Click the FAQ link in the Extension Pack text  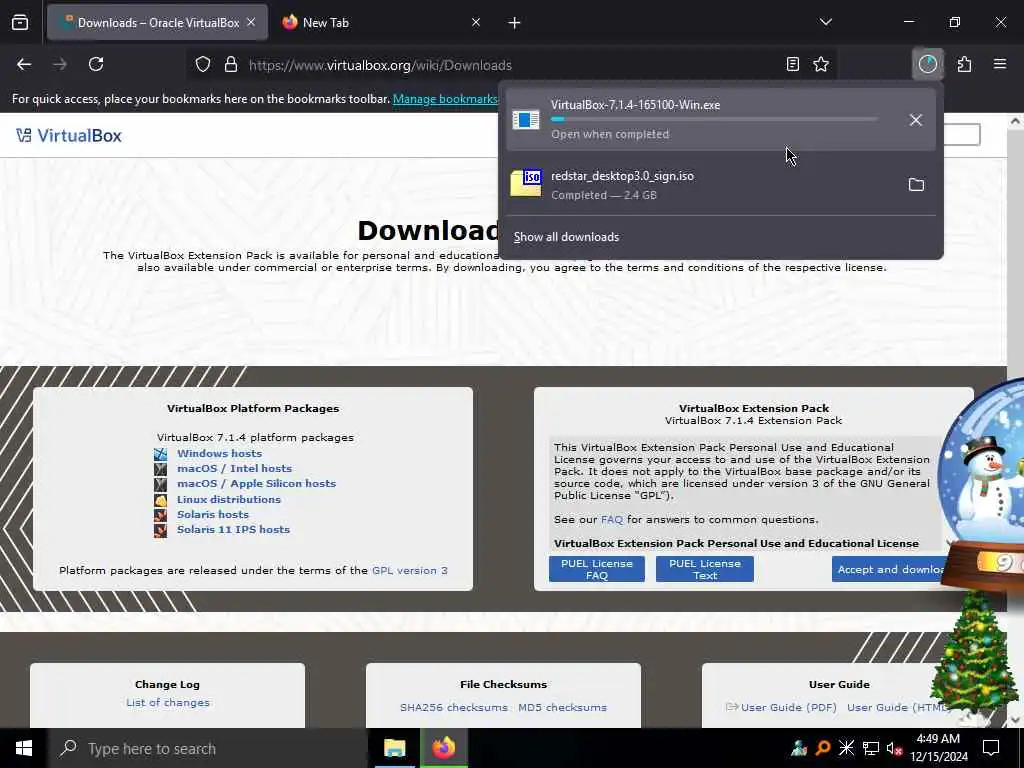coord(612,520)
